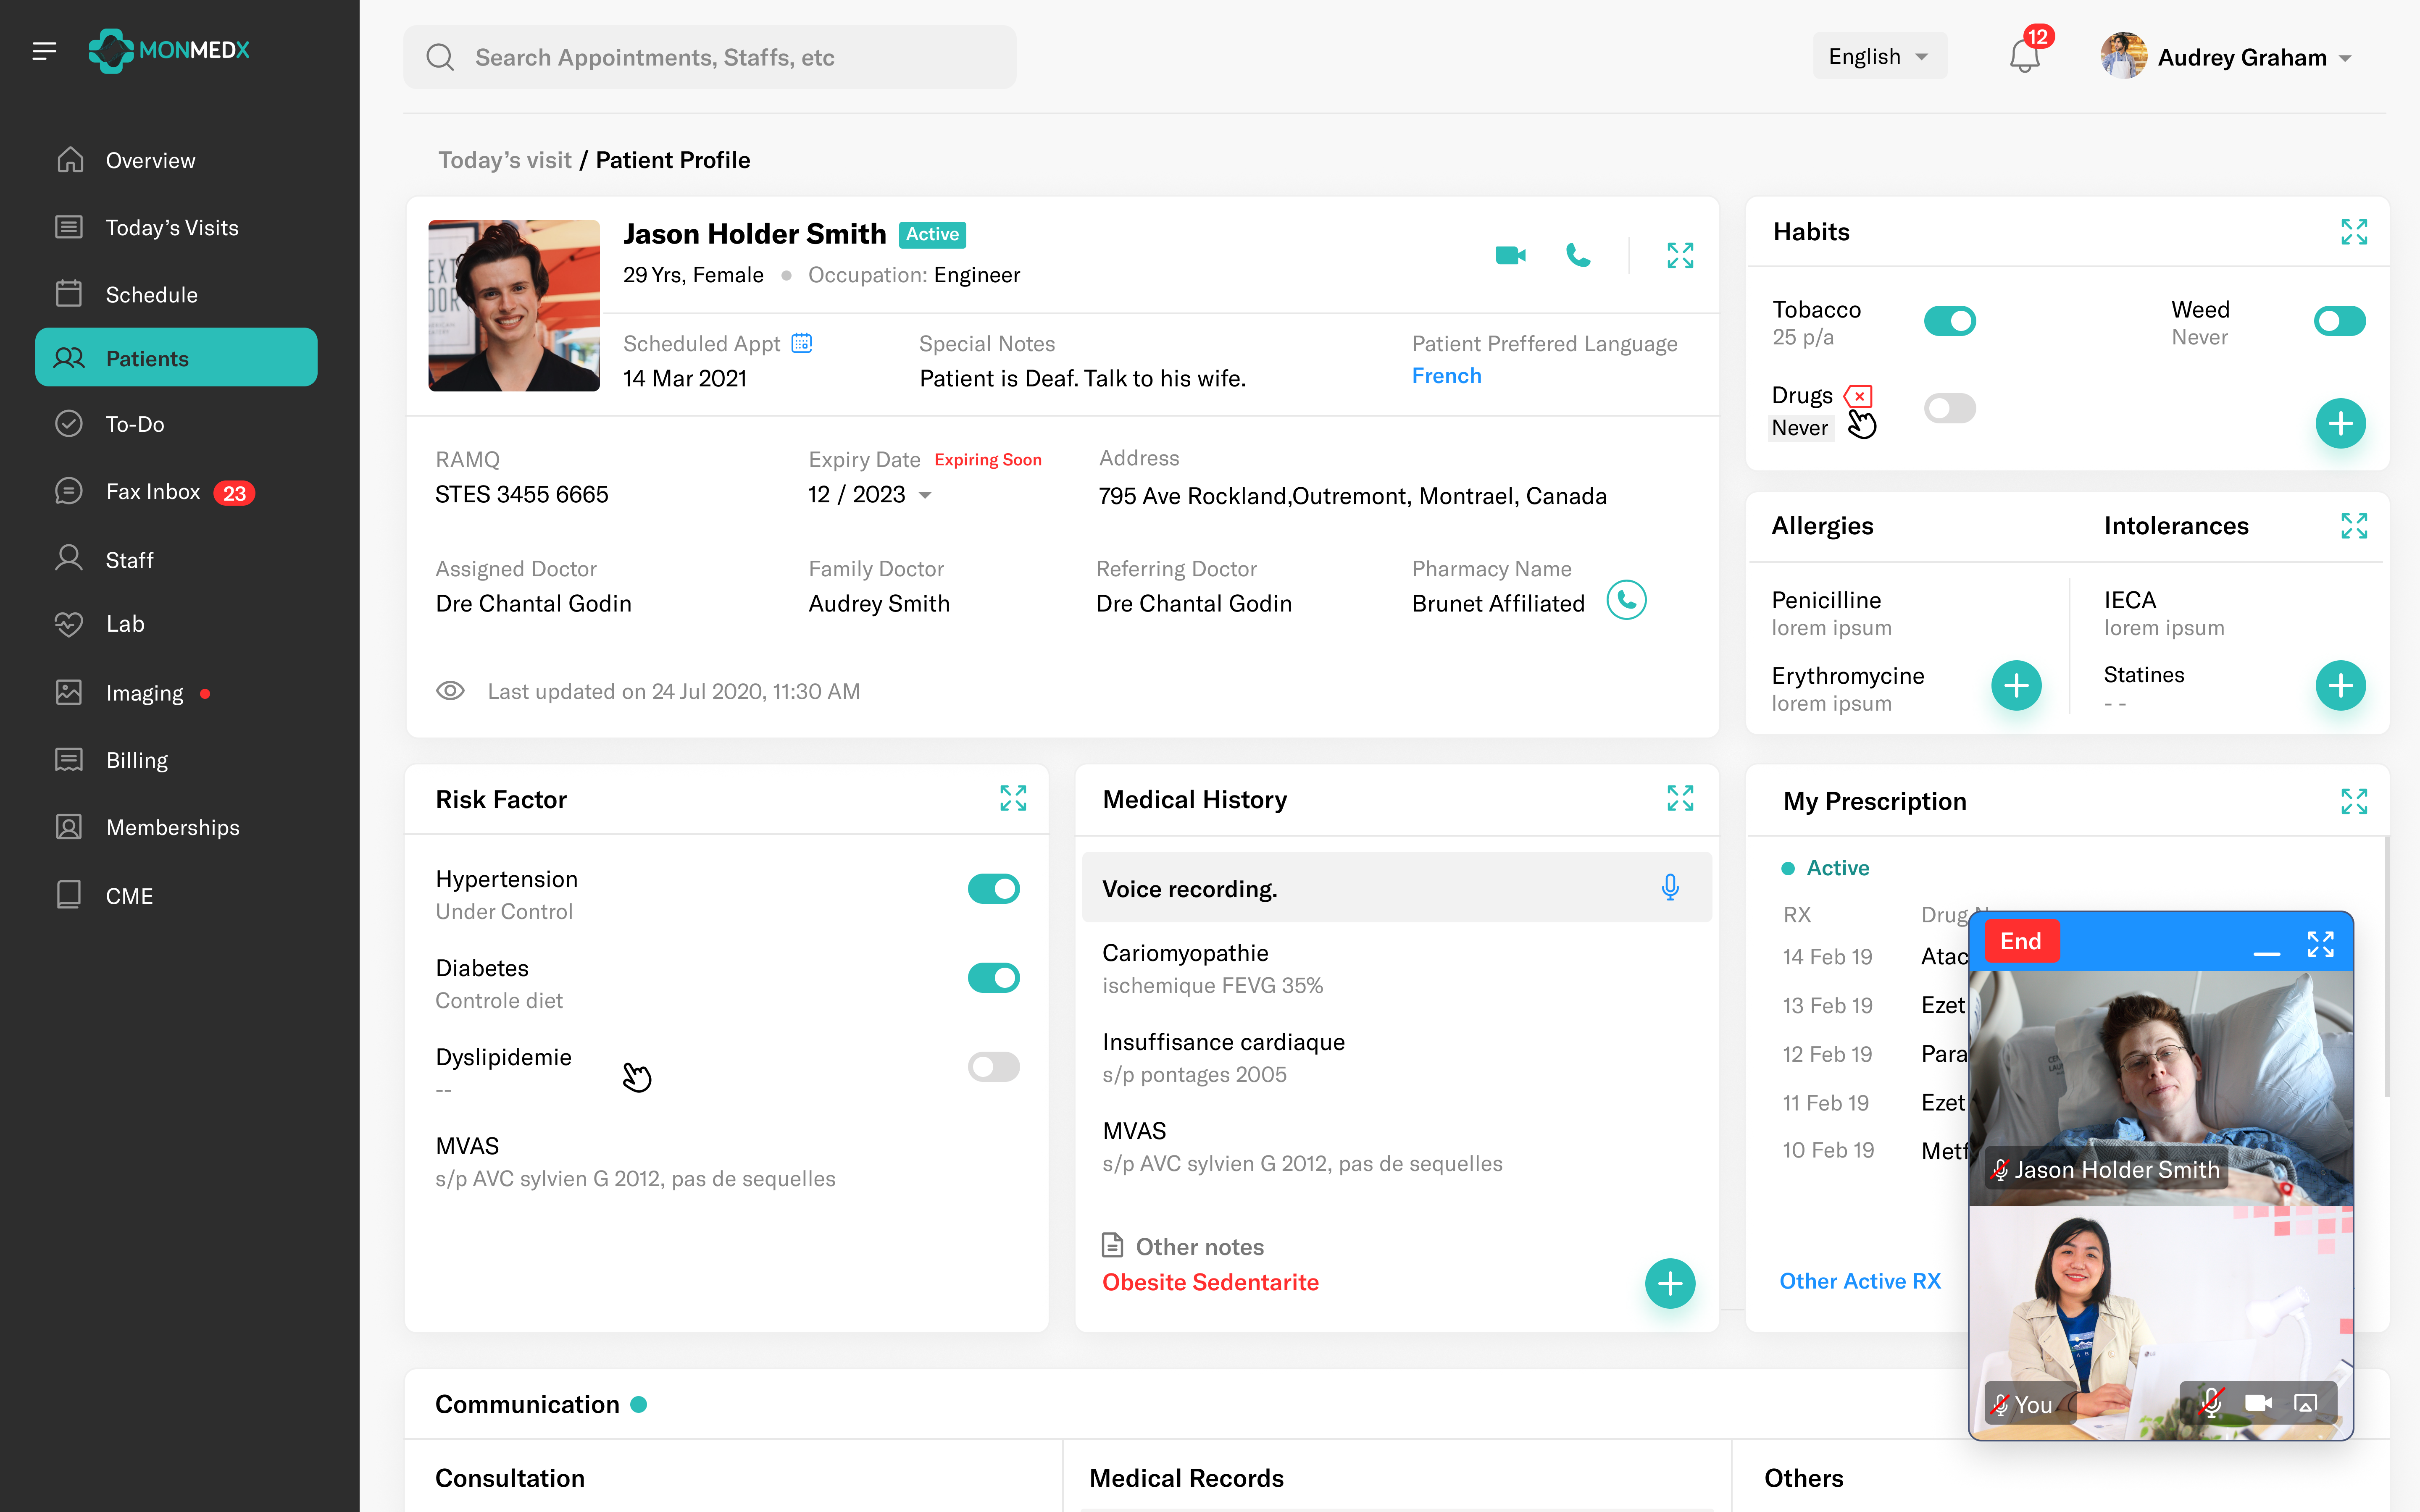Click Audrey Graham avatar

(x=2123, y=56)
